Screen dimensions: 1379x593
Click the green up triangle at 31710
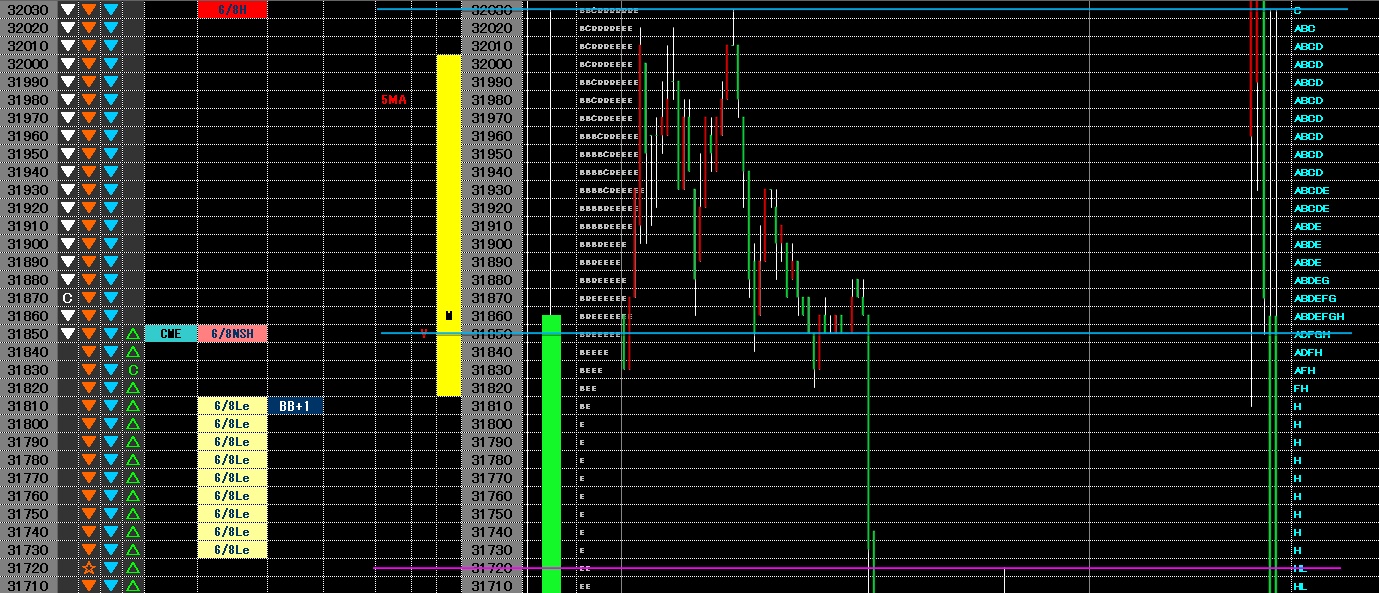click(133, 586)
